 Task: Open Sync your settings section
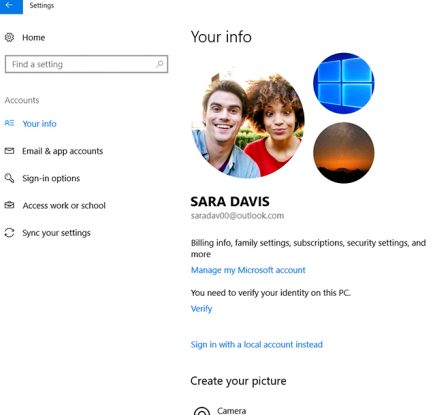[56, 233]
